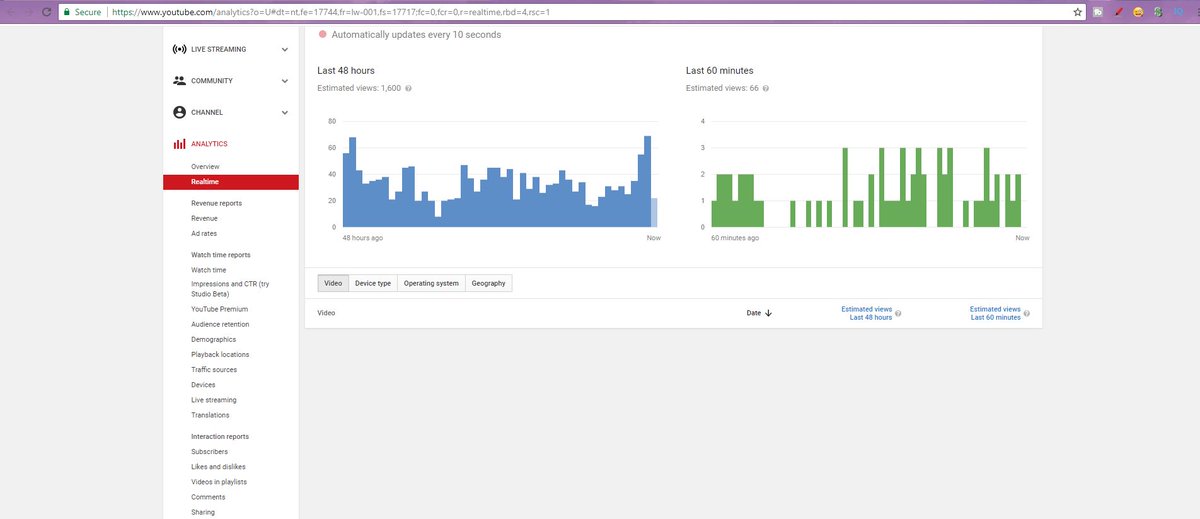Click help icon next to Last 48 hours column

[898, 313]
